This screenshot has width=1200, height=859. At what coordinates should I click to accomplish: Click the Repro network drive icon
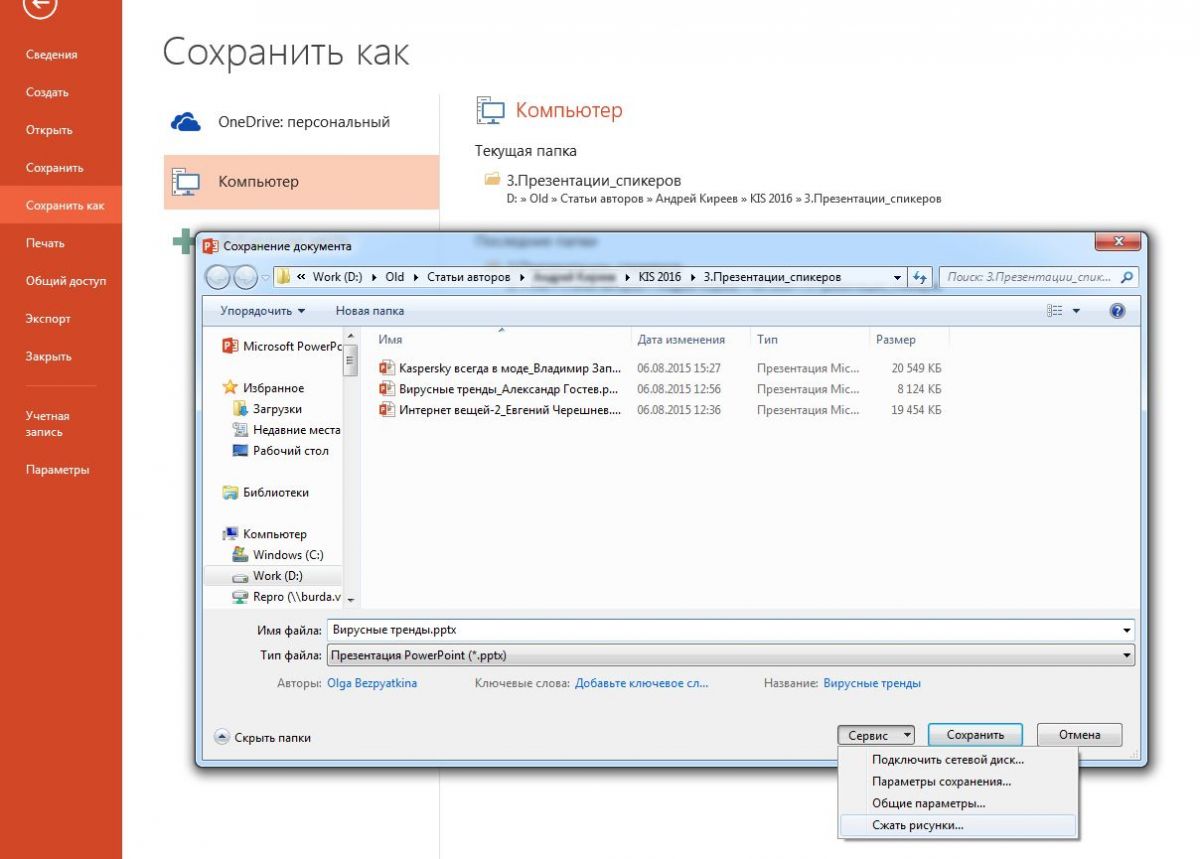pyautogui.click(x=240, y=597)
